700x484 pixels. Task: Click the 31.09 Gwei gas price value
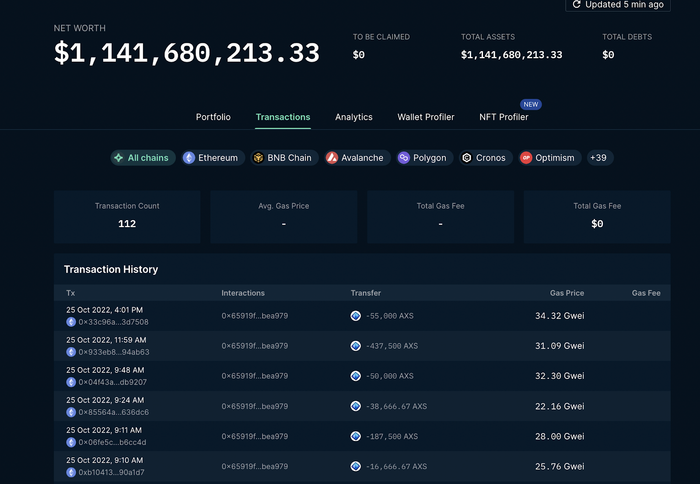pos(559,346)
